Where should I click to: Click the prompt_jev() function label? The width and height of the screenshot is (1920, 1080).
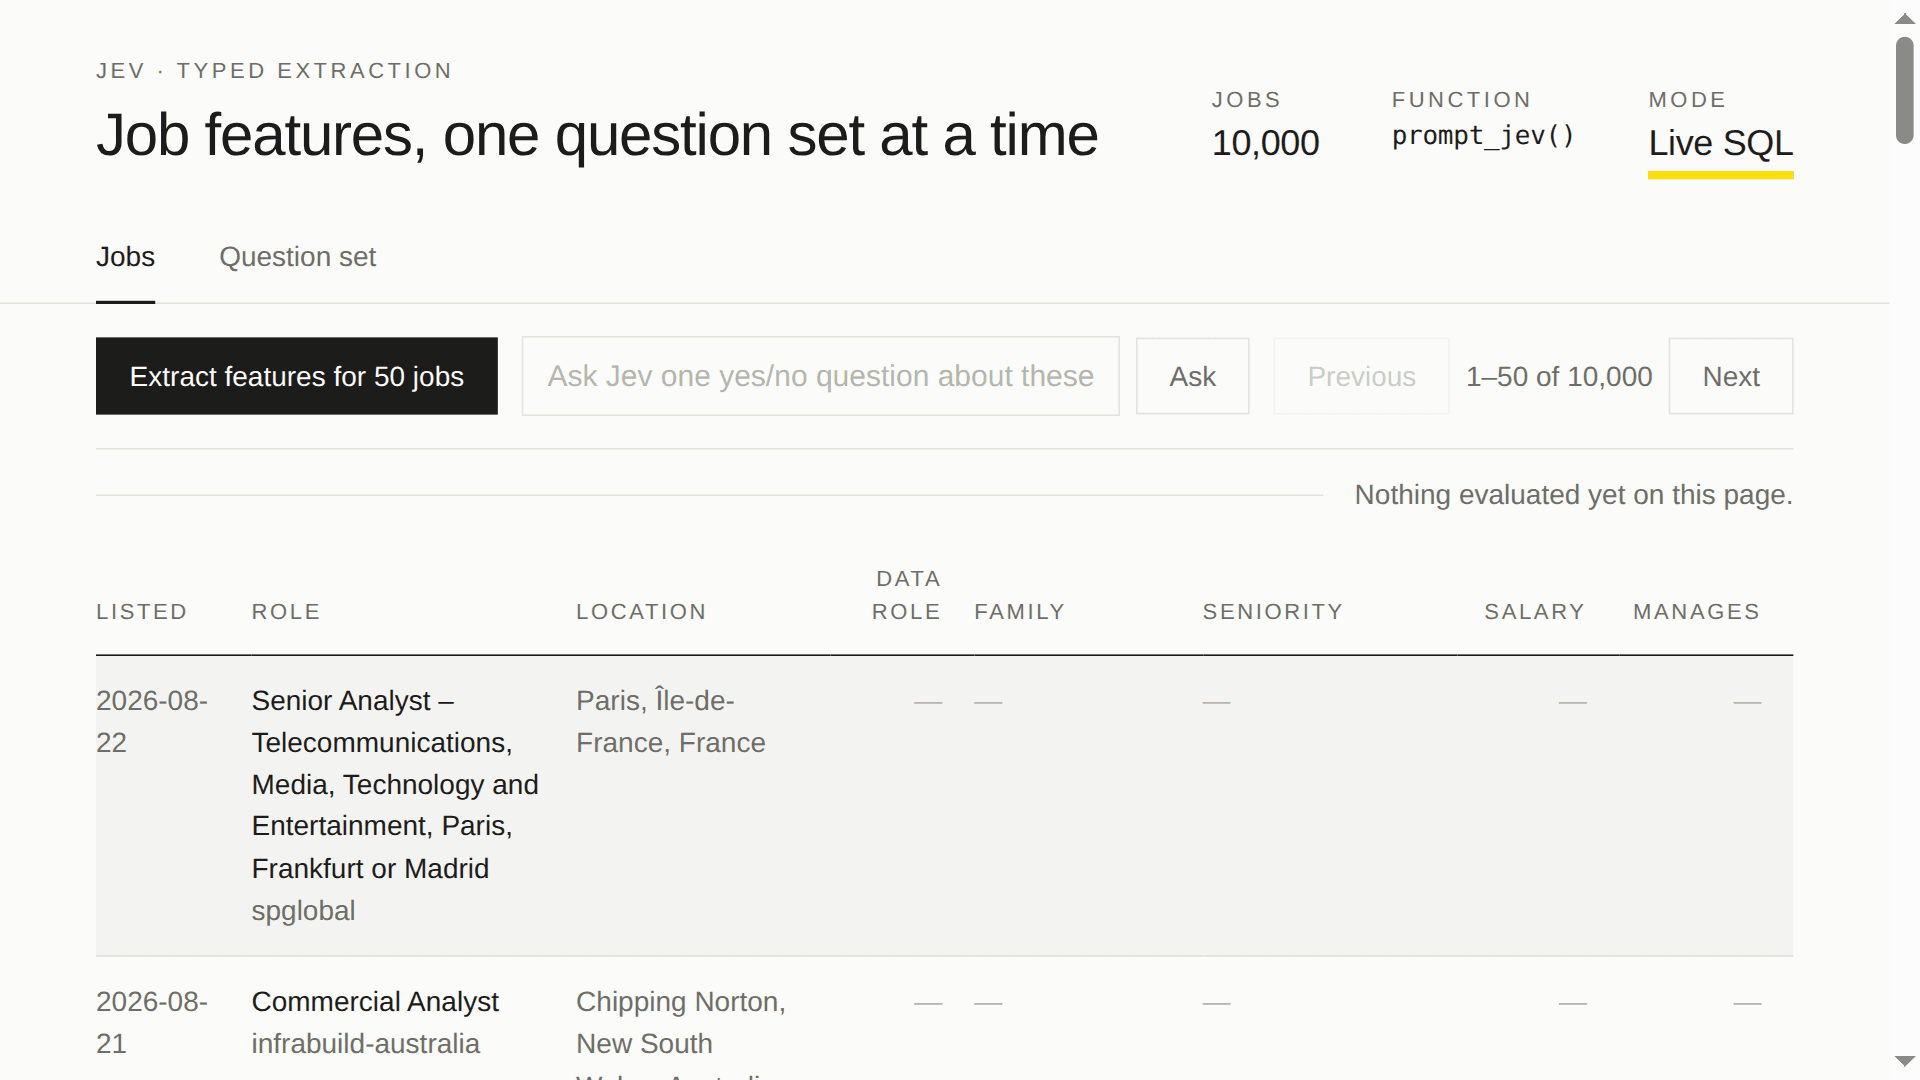point(1483,136)
